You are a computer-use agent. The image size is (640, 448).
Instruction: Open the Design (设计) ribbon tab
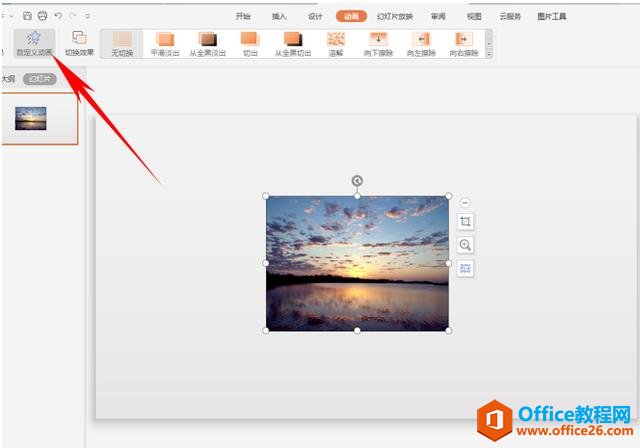tap(315, 16)
